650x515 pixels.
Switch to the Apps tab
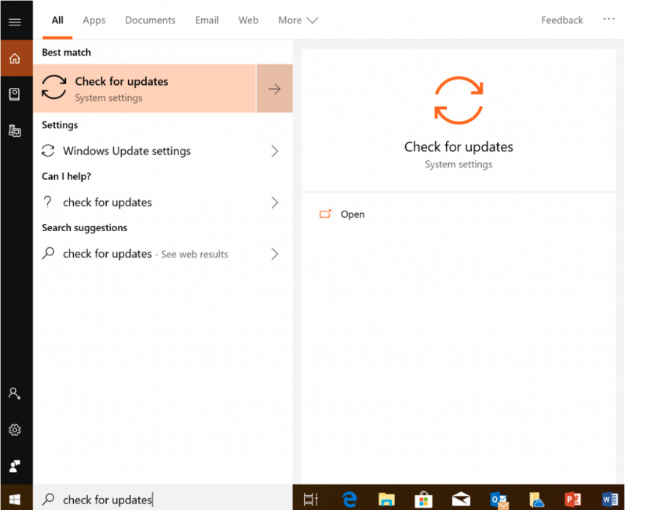94,20
